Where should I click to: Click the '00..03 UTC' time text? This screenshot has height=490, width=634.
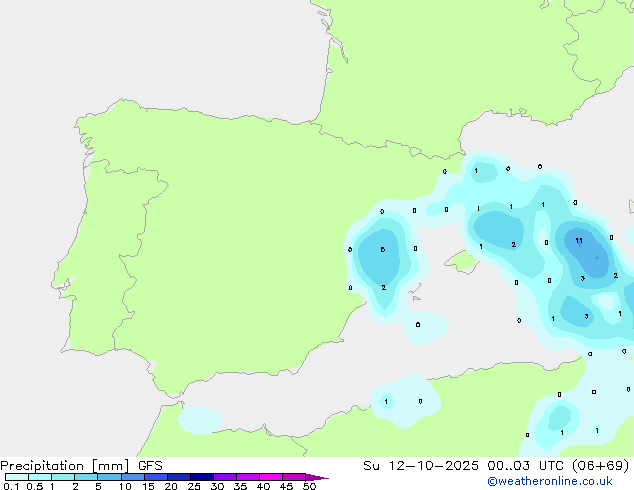click(x=529, y=466)
